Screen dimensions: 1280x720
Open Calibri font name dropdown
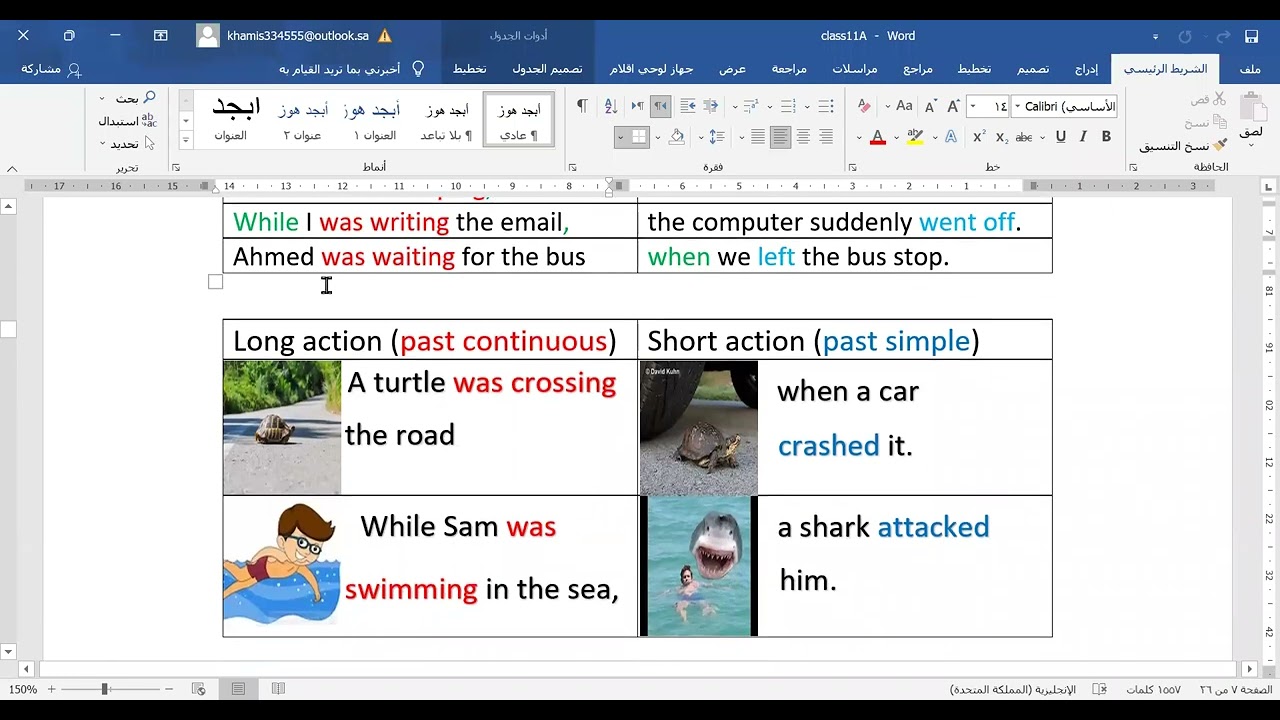1018,106
